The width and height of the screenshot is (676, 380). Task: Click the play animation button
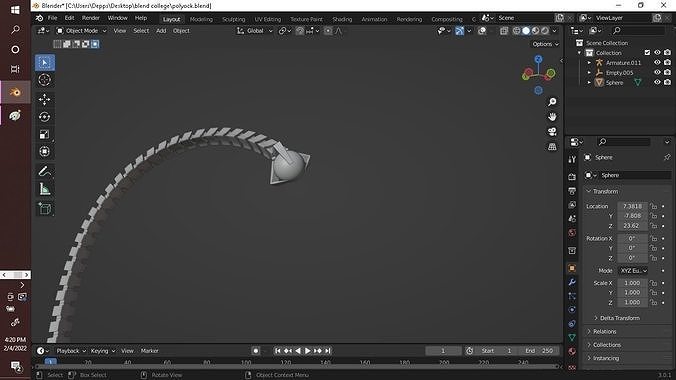(307, 351)
